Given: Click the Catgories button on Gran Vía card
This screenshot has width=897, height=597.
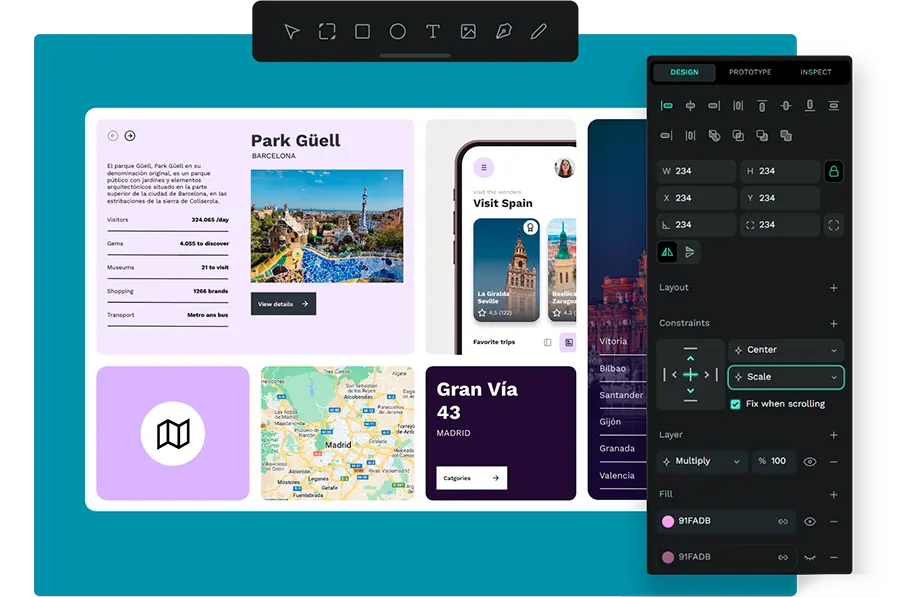Looking at the screenshot, I should (471, 478).
